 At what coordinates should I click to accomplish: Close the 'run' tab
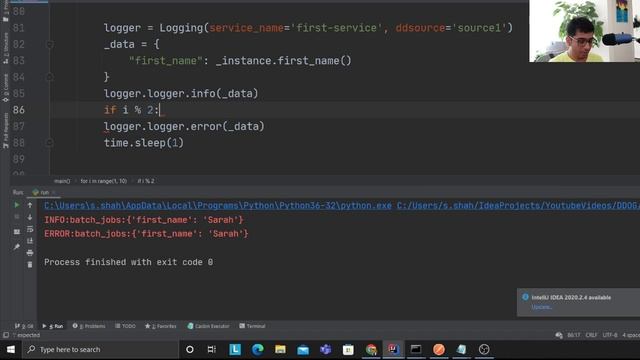[54, 192]
